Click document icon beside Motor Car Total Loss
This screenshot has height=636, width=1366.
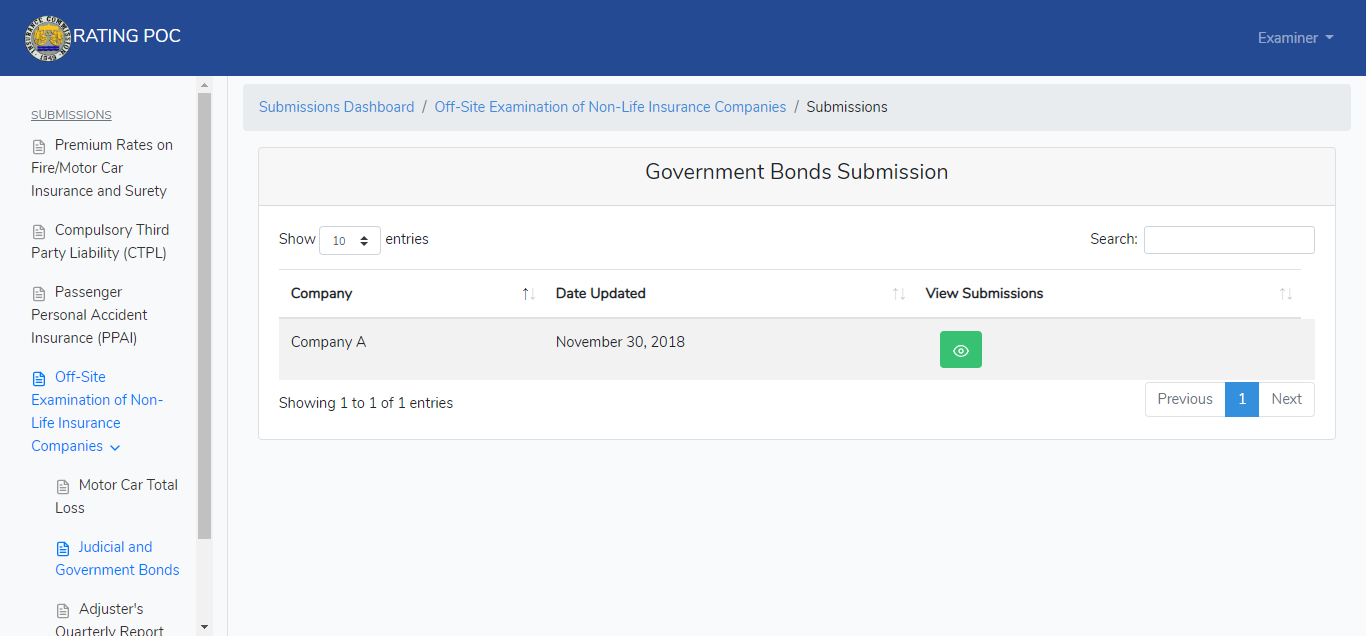point(63,486)
